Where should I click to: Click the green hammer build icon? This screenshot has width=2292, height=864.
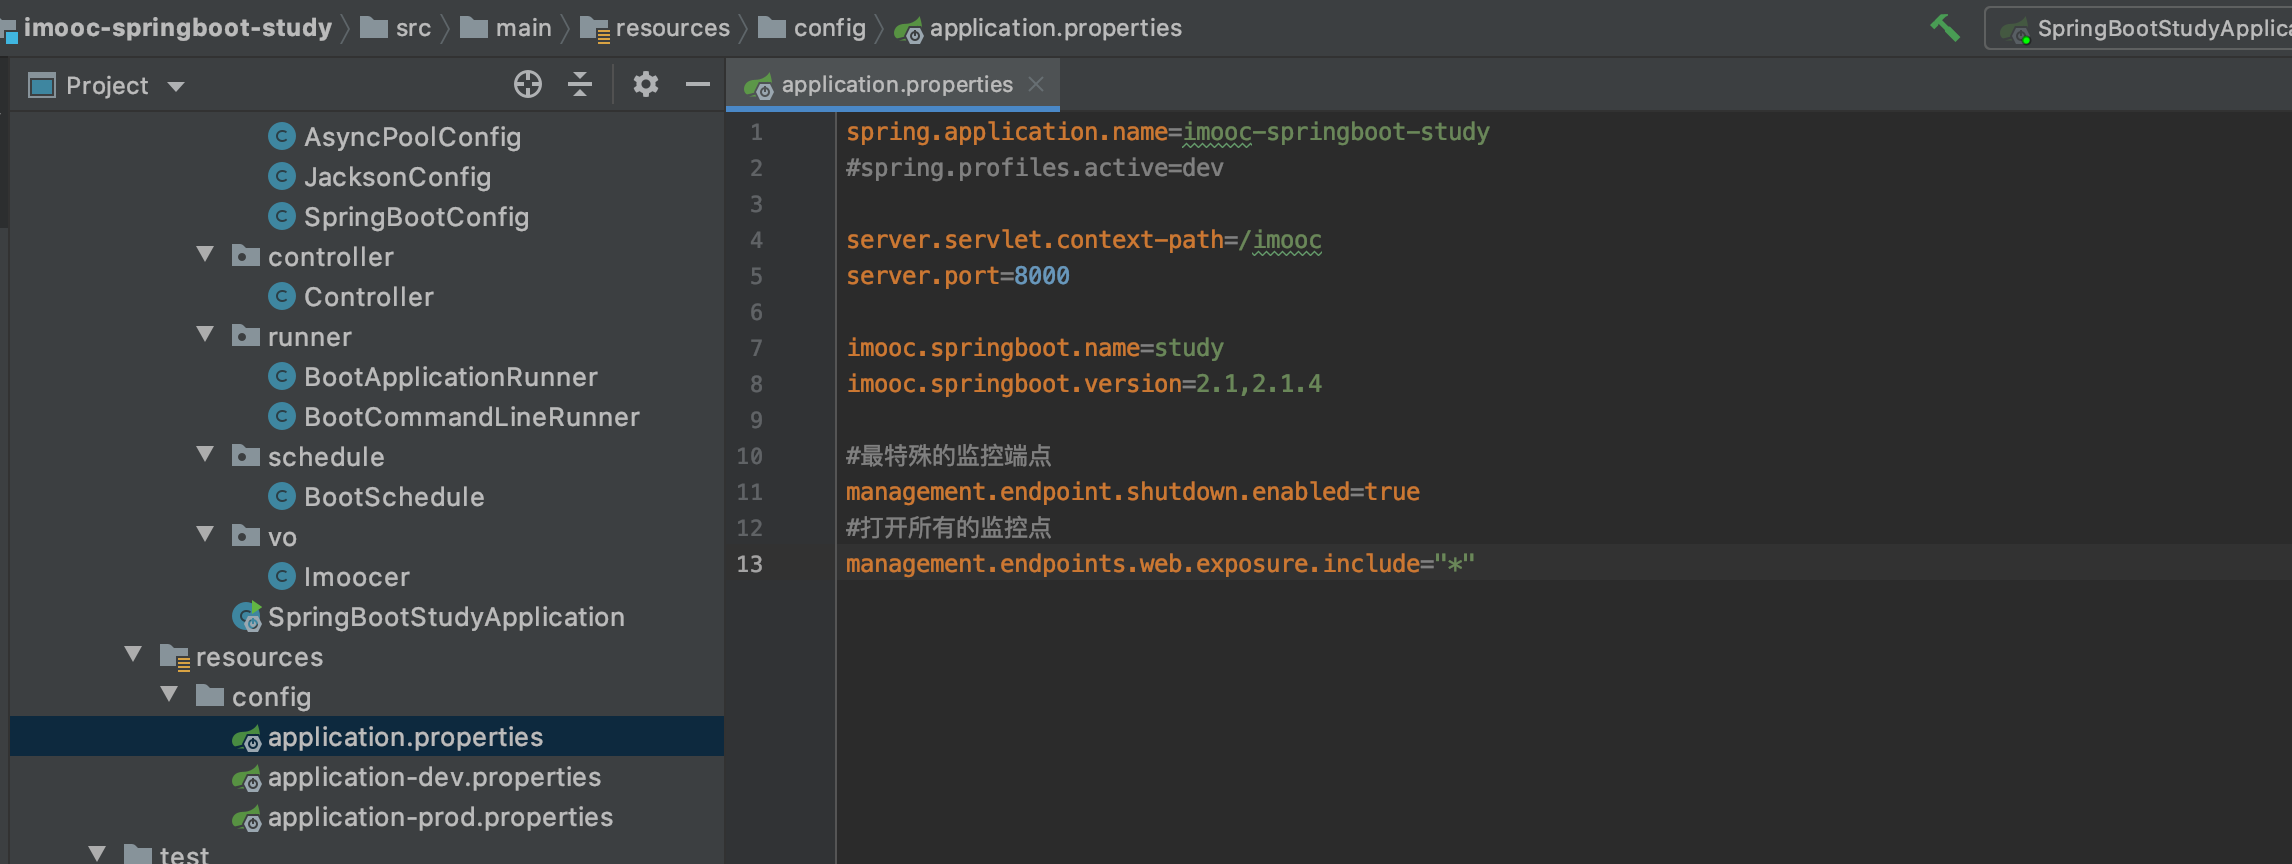[1944, 28]
